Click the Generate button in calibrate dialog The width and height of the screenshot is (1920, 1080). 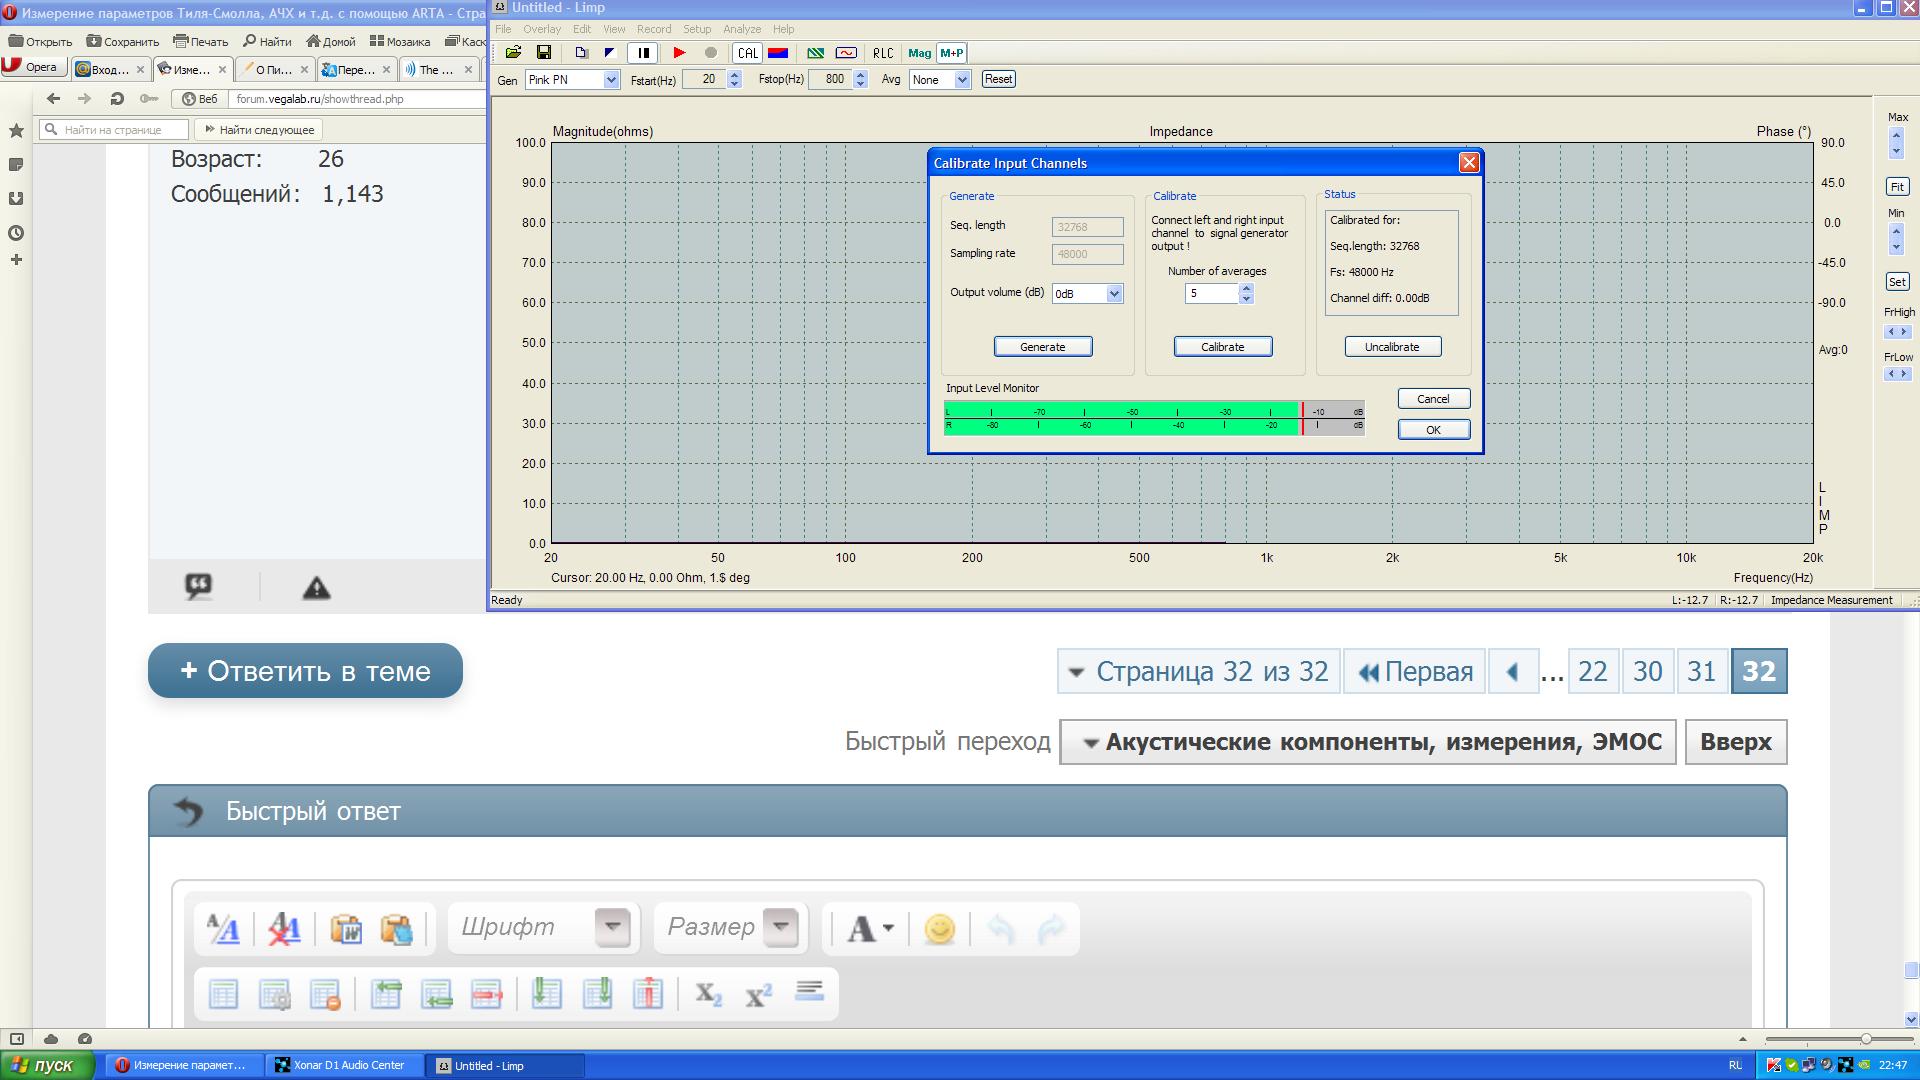(1043, 347)
